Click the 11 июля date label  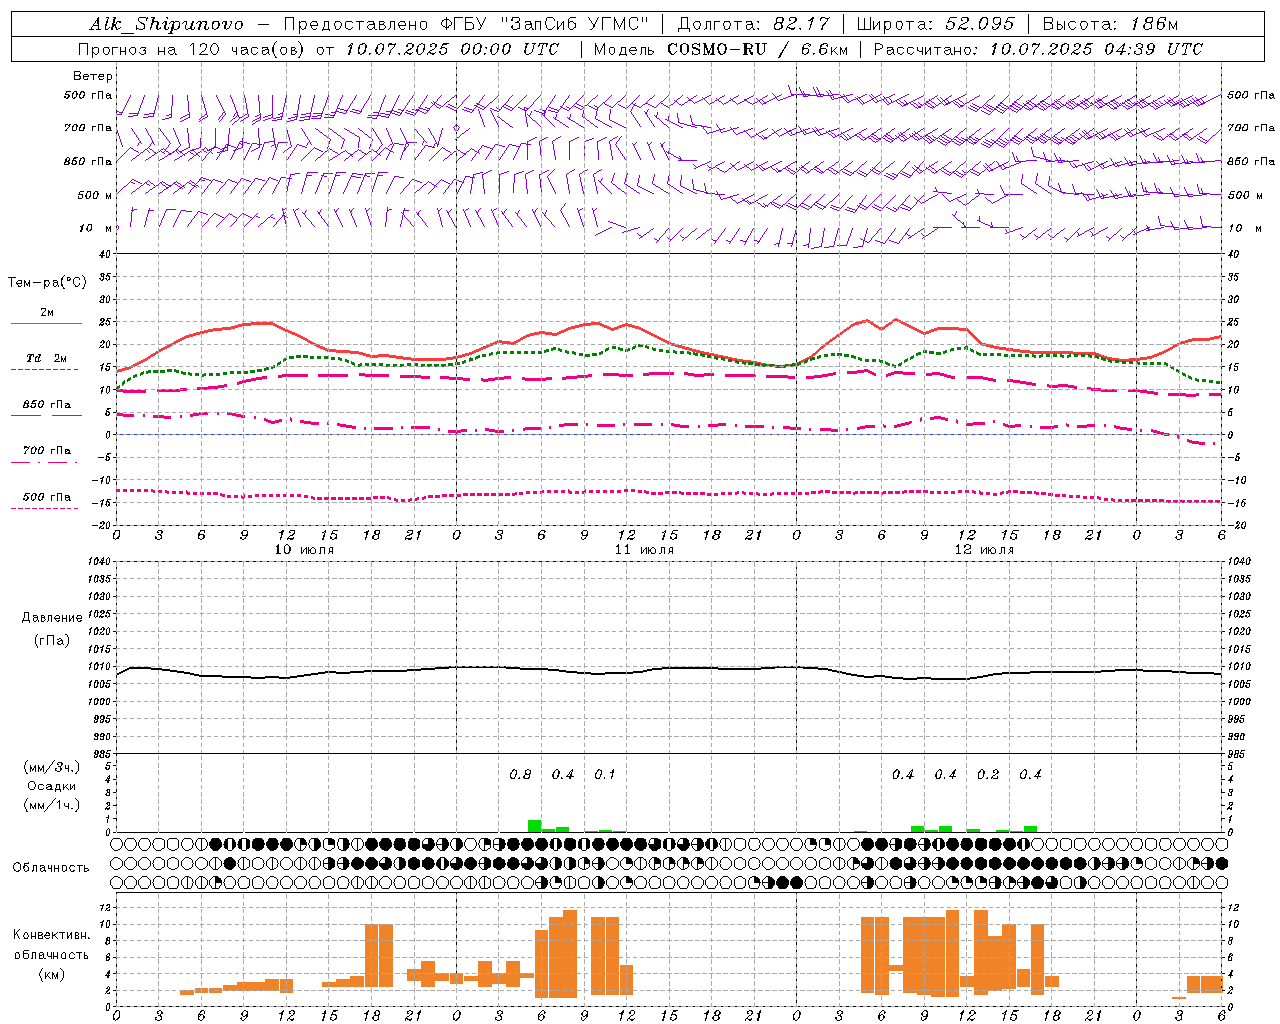pyautogui.click(x=644, y=549)
